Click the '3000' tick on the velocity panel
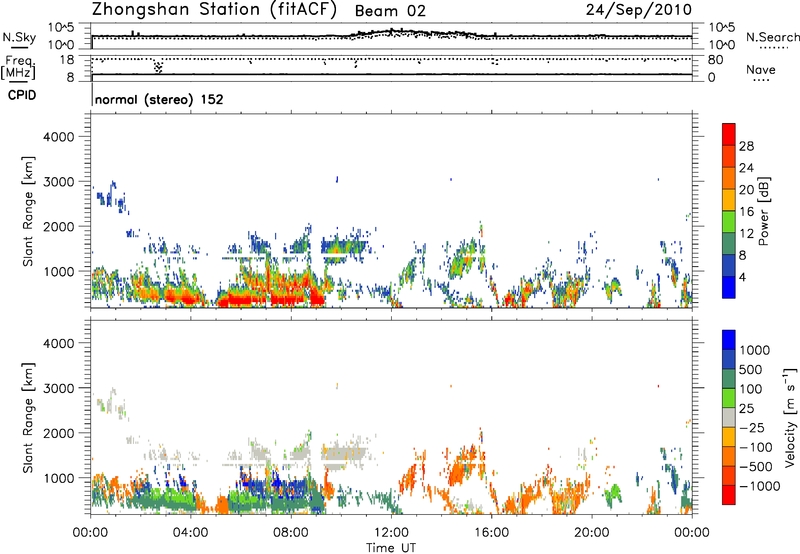Screen dimensions: 800x554 pyautogui.click(x=58, y=388)
